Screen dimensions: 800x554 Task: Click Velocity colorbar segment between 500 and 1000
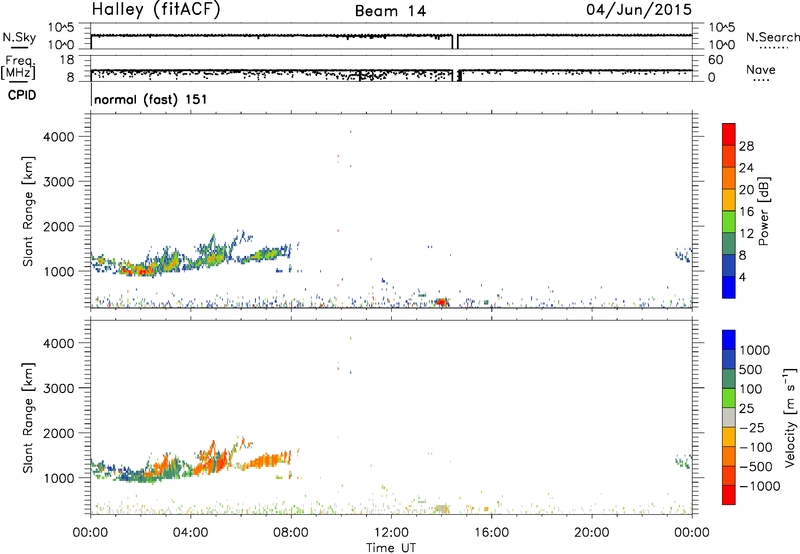coord(729,359)
